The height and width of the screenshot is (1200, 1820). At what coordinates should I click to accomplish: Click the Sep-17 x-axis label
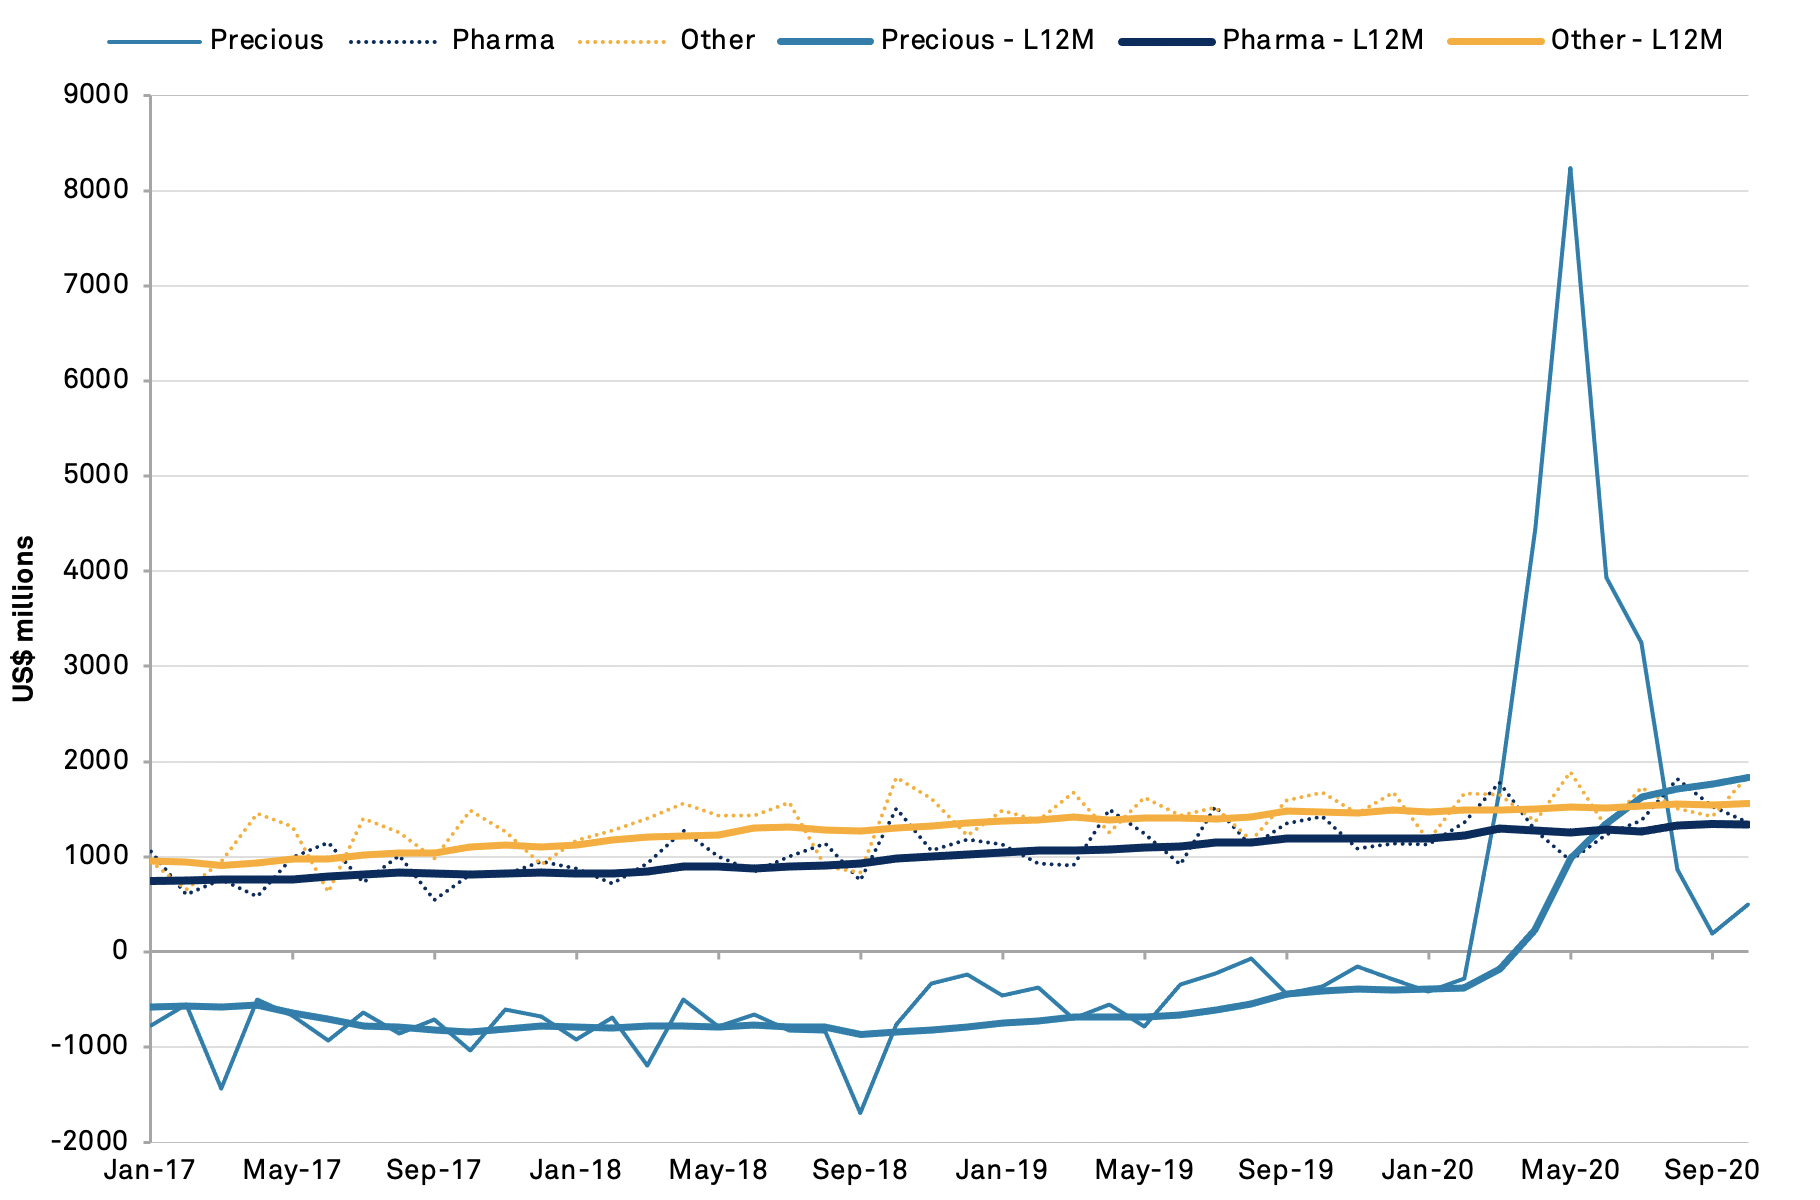tap(434, 1170)
